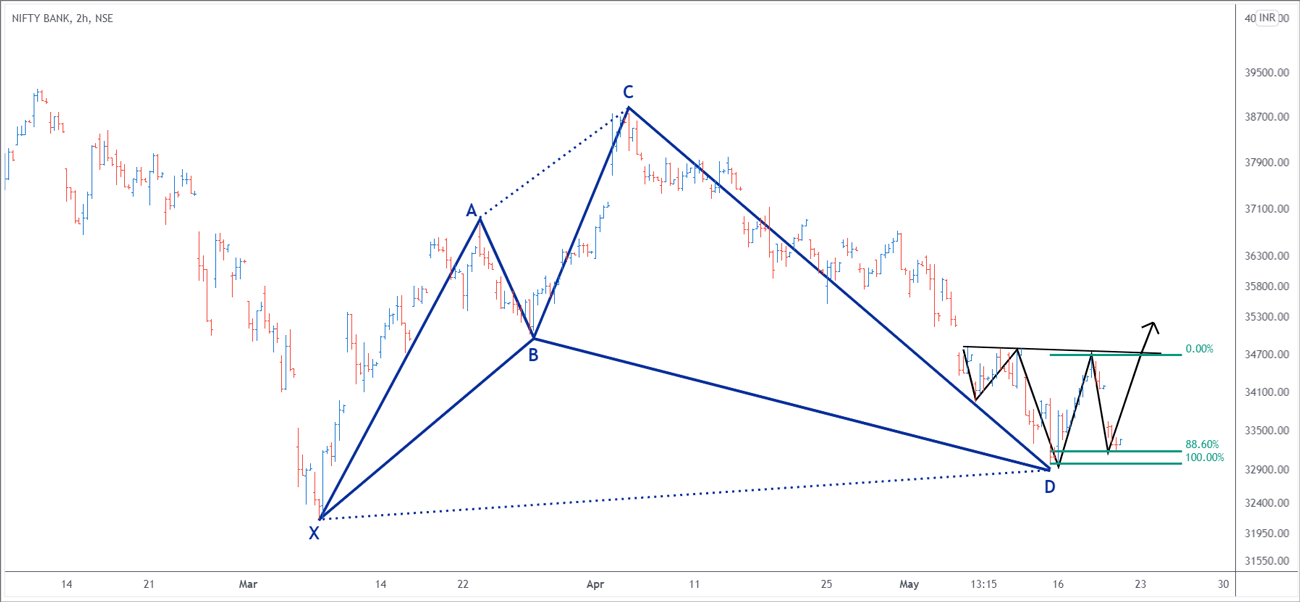Click the 16 date label on time axis
This screenshot has height=602, width=1300.
click(x=1059, y=583)
